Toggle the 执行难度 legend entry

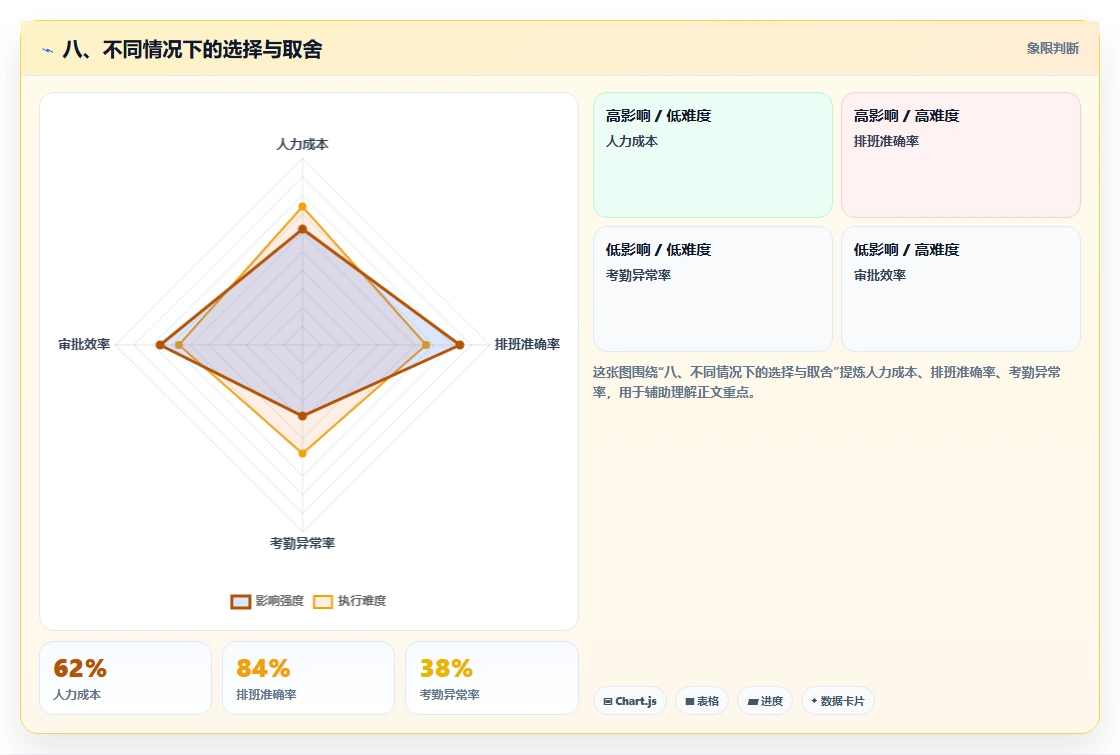coord(350,601)
